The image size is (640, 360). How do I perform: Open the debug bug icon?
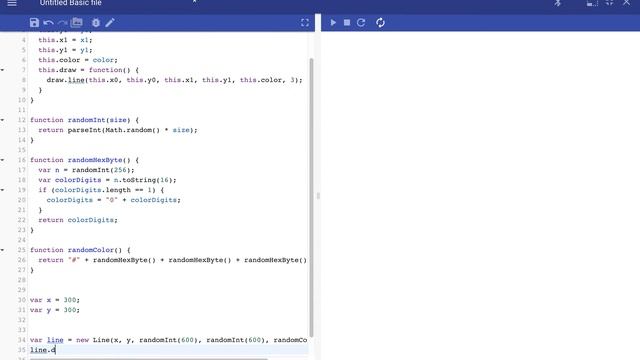pos(96,23)
